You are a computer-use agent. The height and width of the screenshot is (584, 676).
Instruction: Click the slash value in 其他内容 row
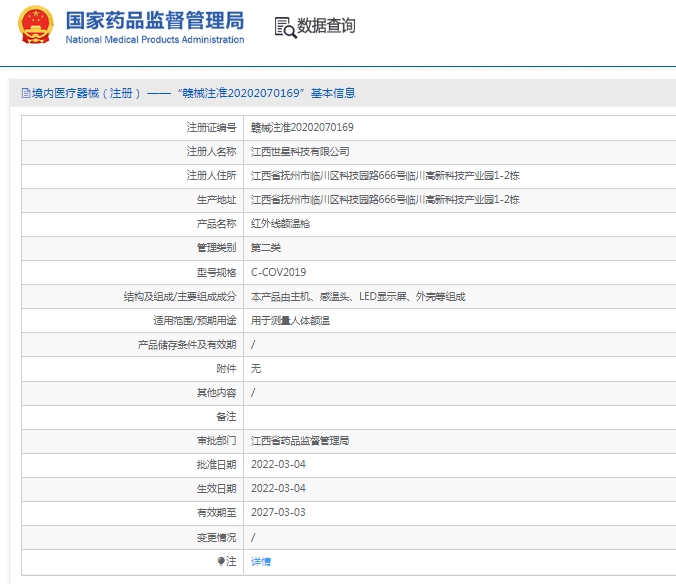coord(253,393)
